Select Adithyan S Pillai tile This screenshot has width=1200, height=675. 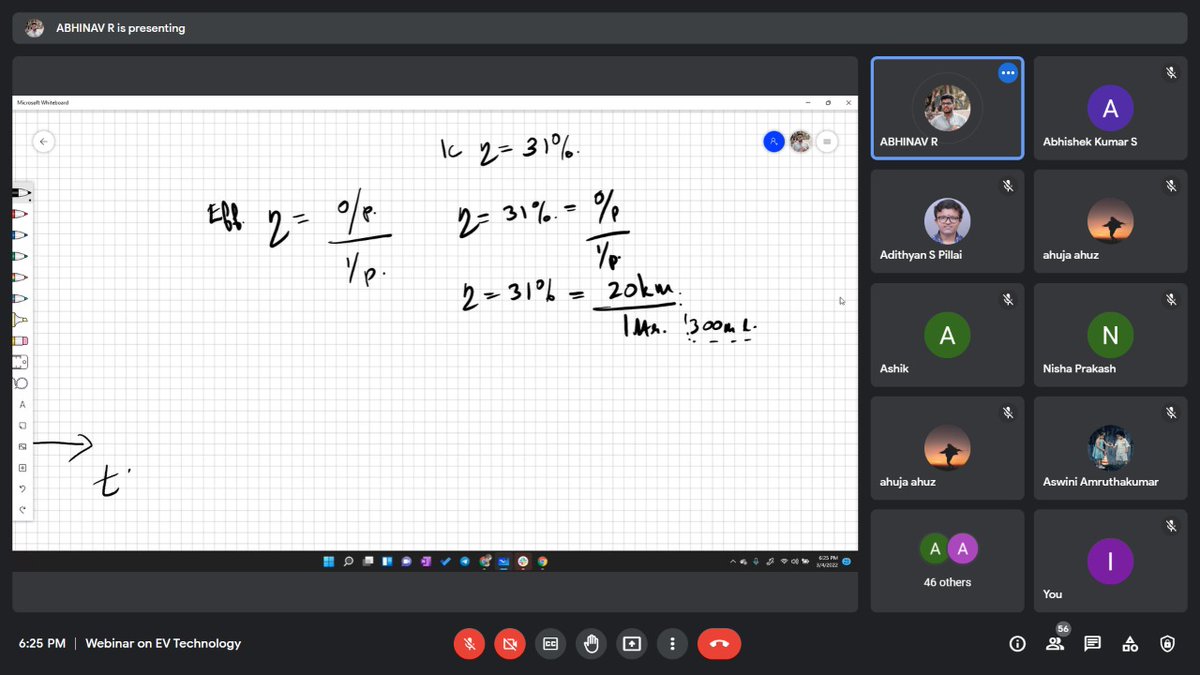pyautogui.click(x=947, y=221)
